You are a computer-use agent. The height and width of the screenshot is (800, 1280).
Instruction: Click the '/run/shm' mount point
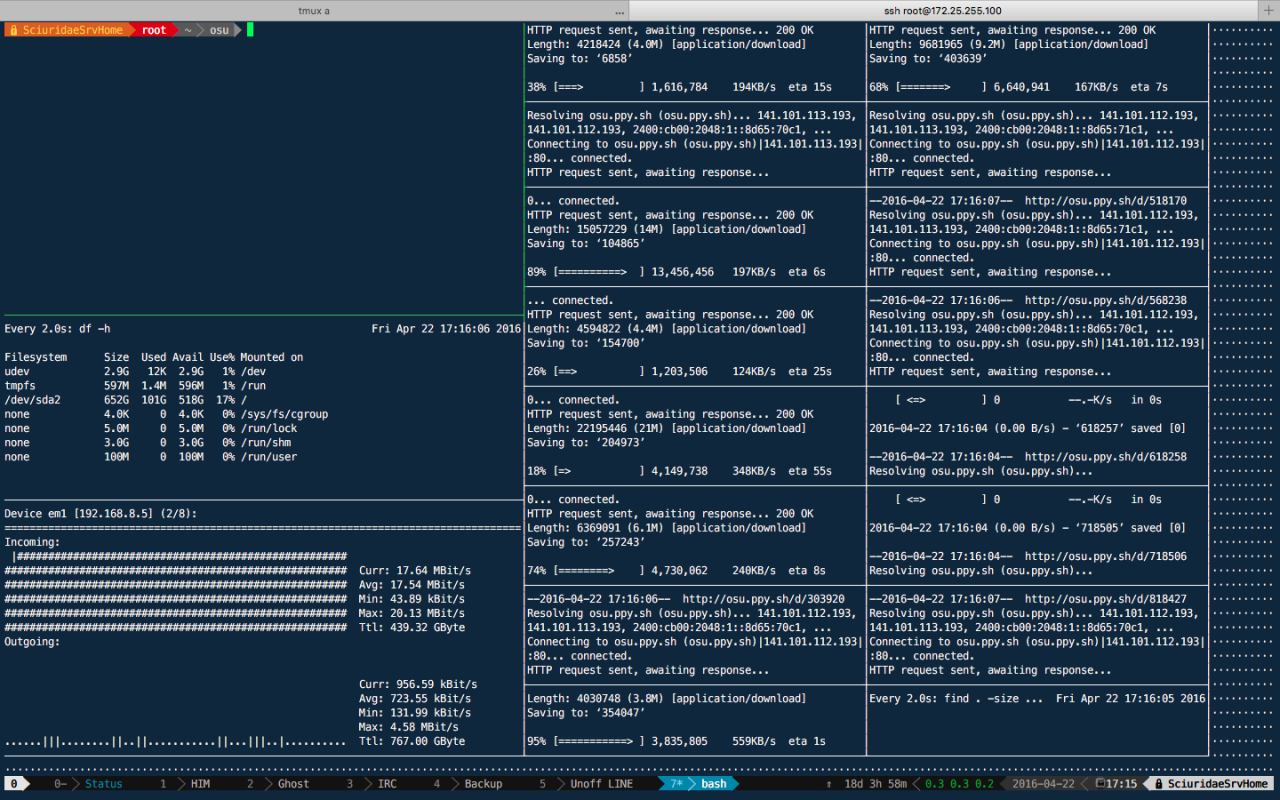265,443
